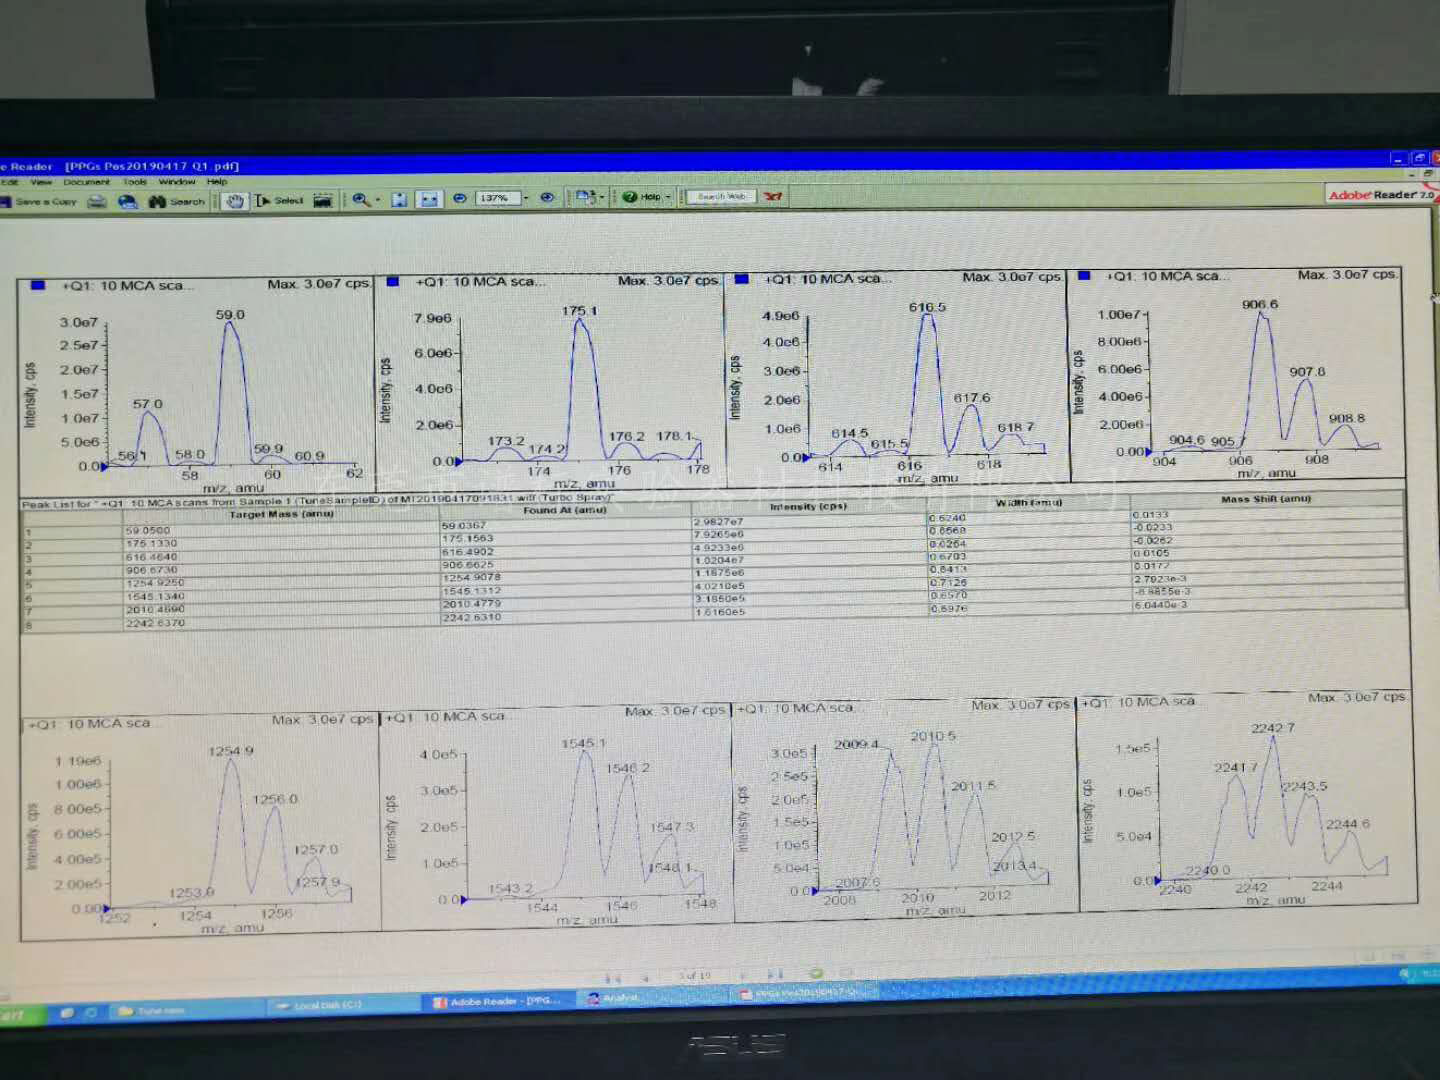Open the Document menu
The height and width of the screenshot is (1080, 1440).
click(x=86, y=182)
